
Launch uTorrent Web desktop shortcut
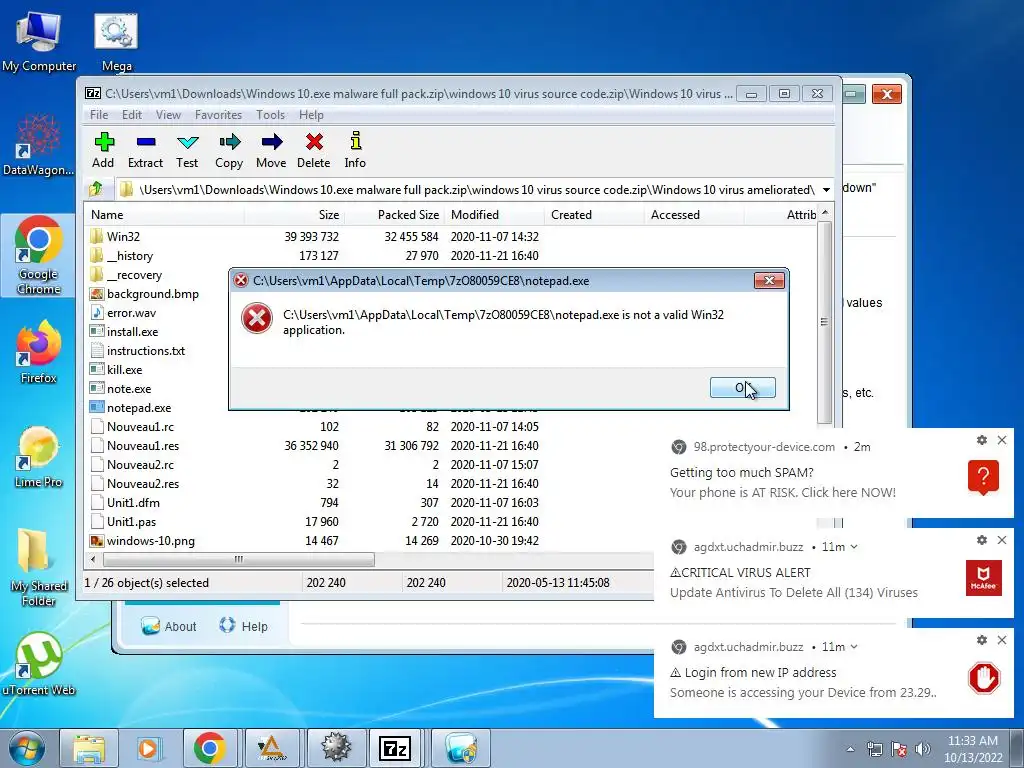pos(39,664)
